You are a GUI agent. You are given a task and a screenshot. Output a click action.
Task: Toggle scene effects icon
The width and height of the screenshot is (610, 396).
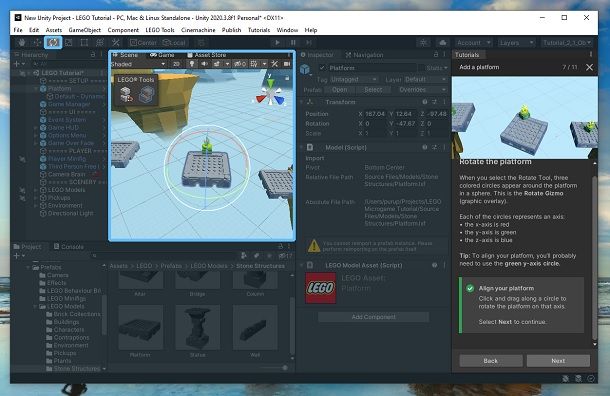[216, 64]
